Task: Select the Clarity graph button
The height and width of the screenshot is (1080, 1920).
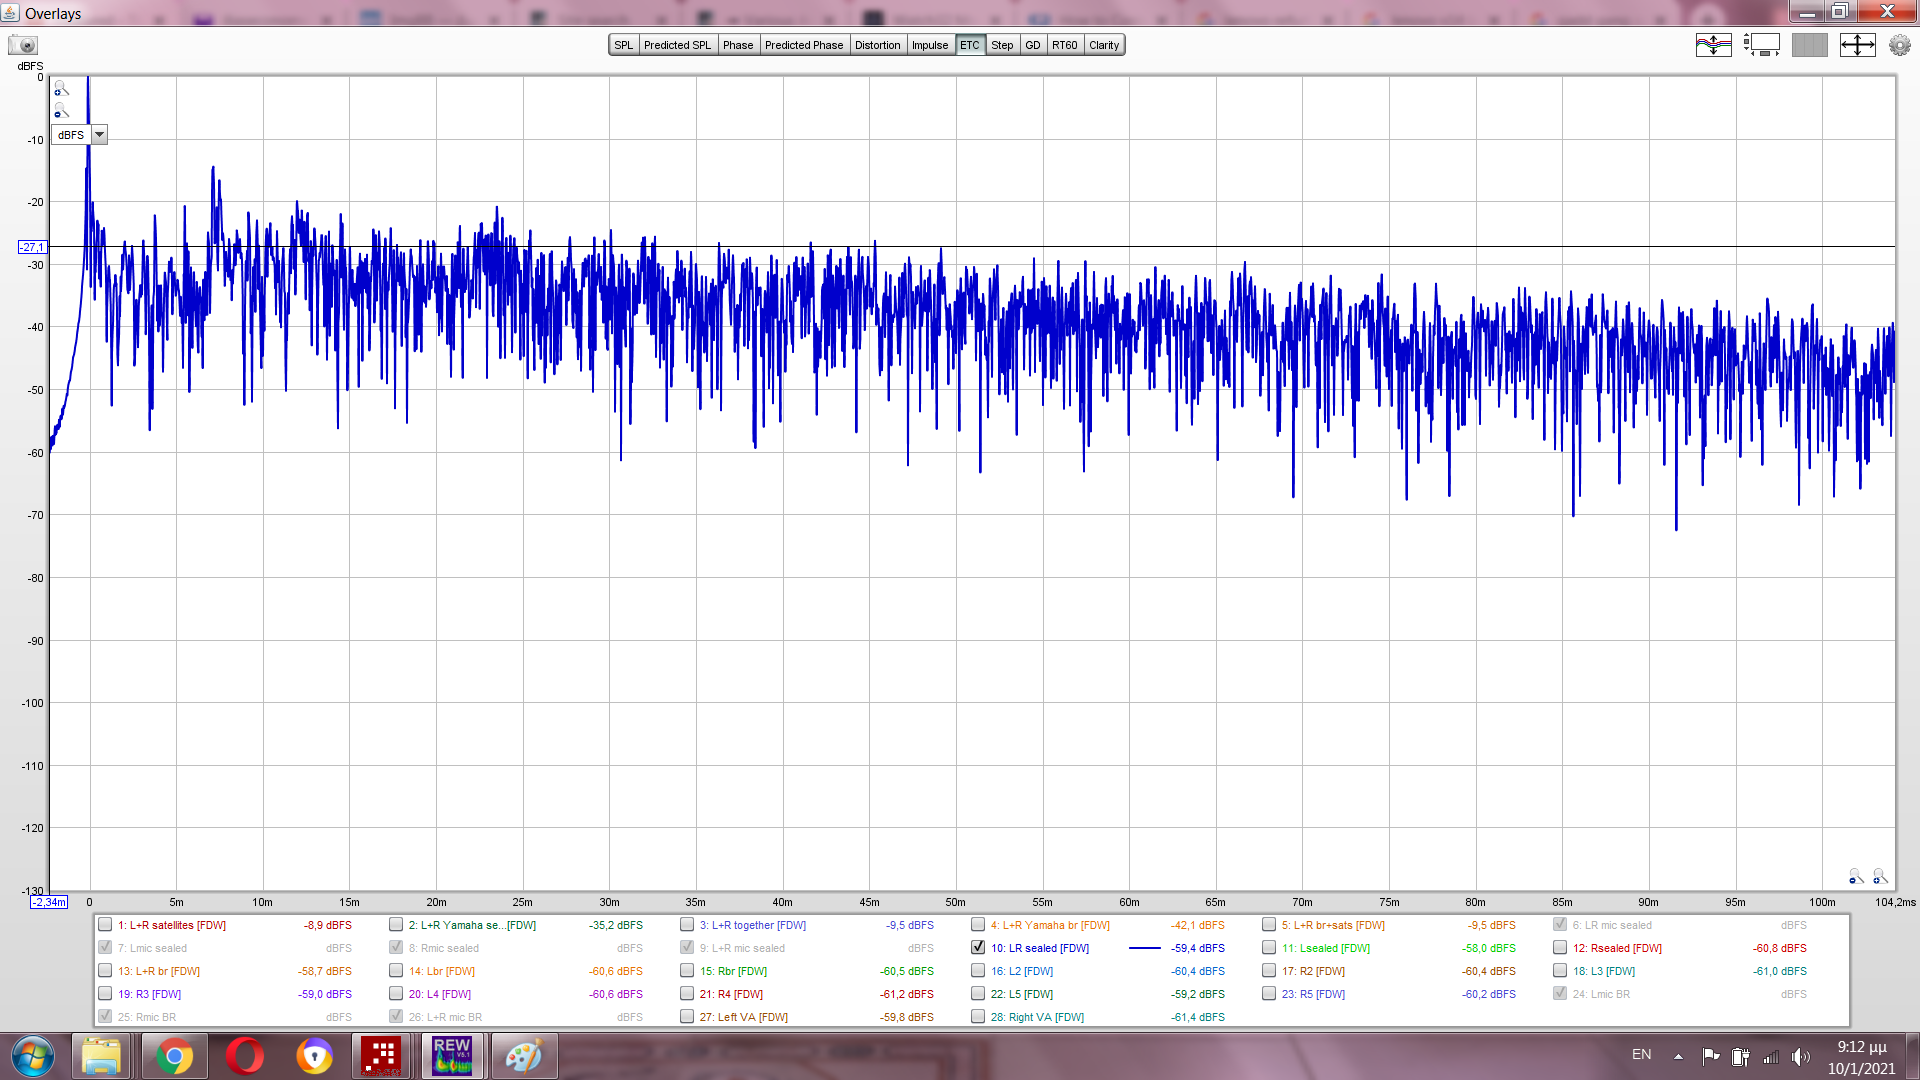Action: (x=1104, y=45)
